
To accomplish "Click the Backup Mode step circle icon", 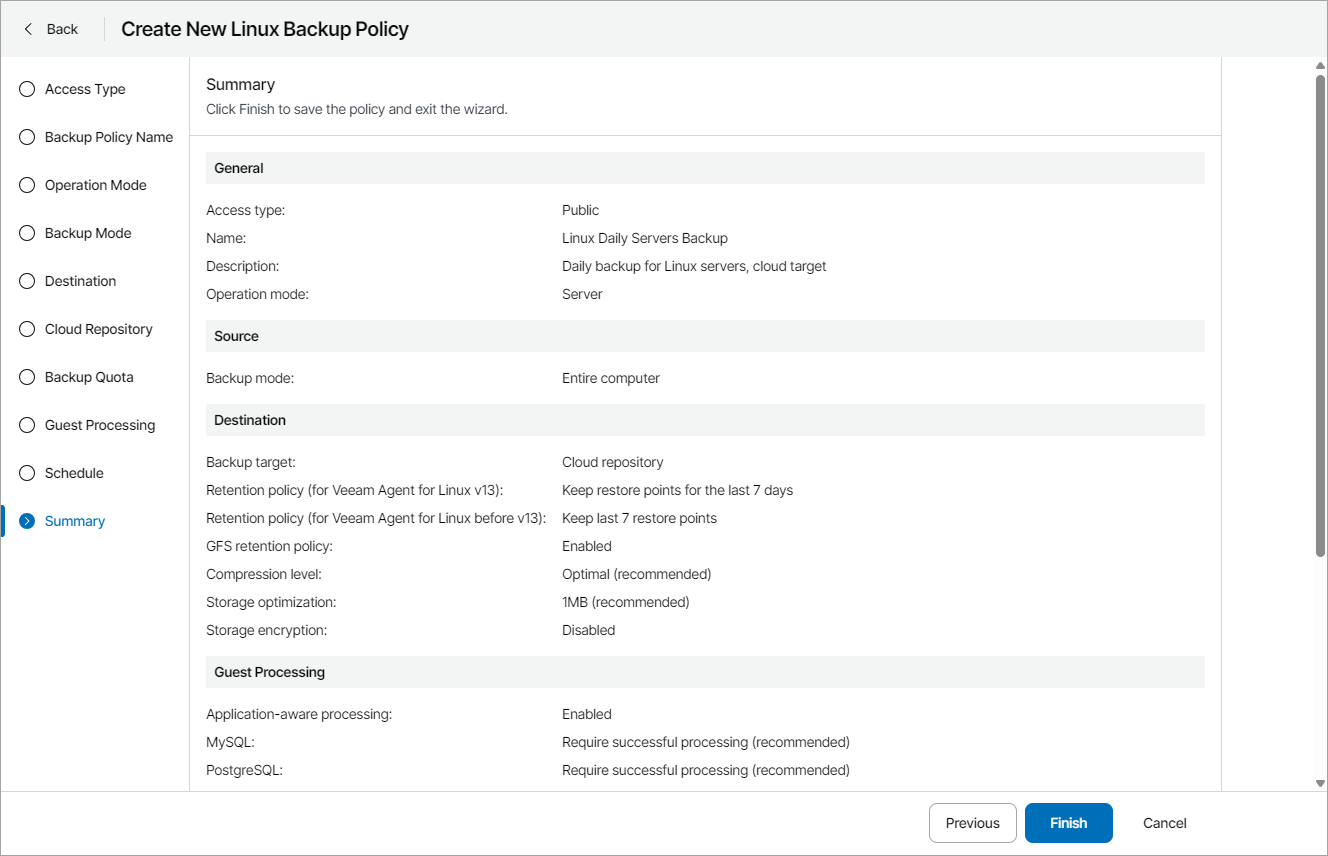I will click(x=27, y=233).
